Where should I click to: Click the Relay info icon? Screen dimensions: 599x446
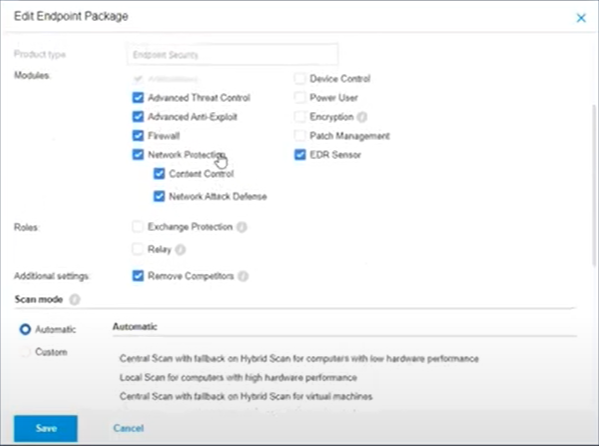point(180,250)
